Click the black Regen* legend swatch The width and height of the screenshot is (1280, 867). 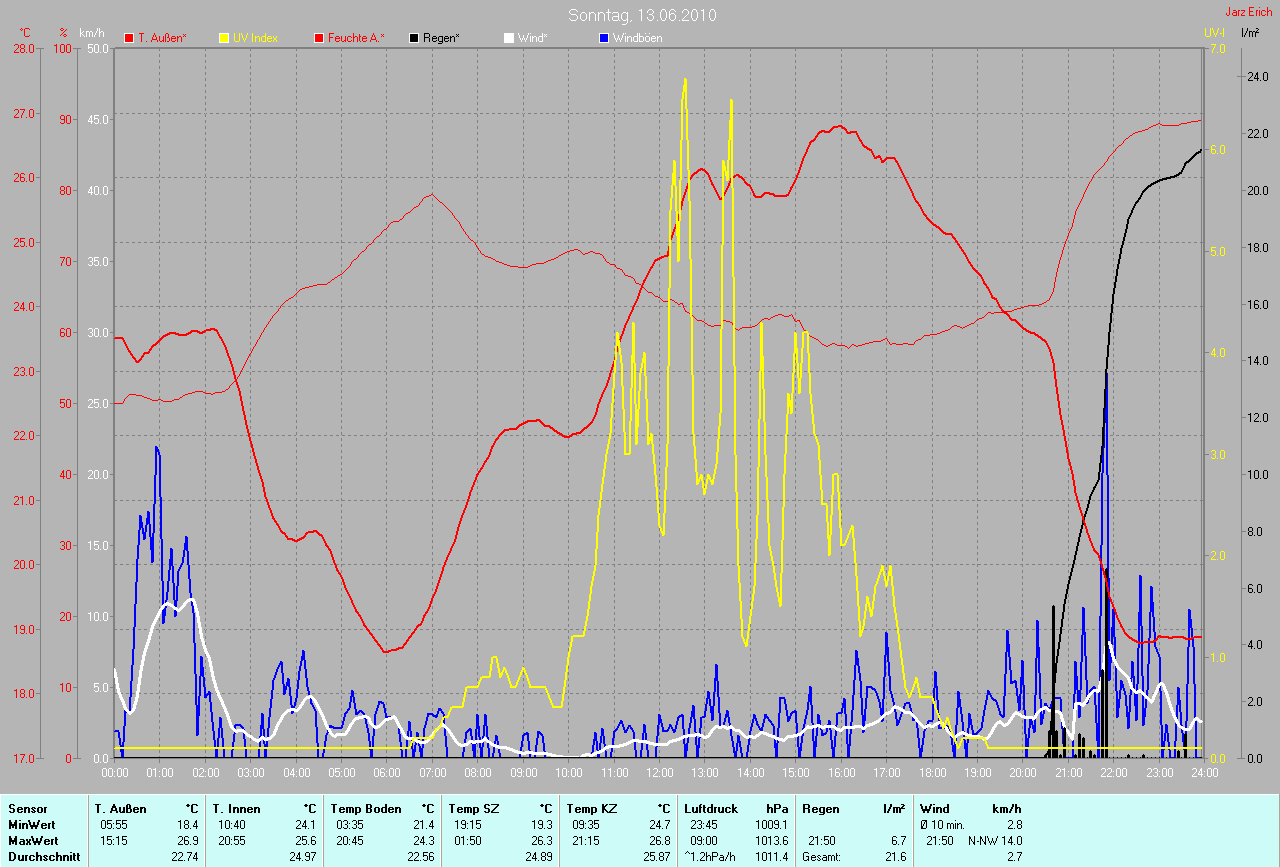click(415, 38)
